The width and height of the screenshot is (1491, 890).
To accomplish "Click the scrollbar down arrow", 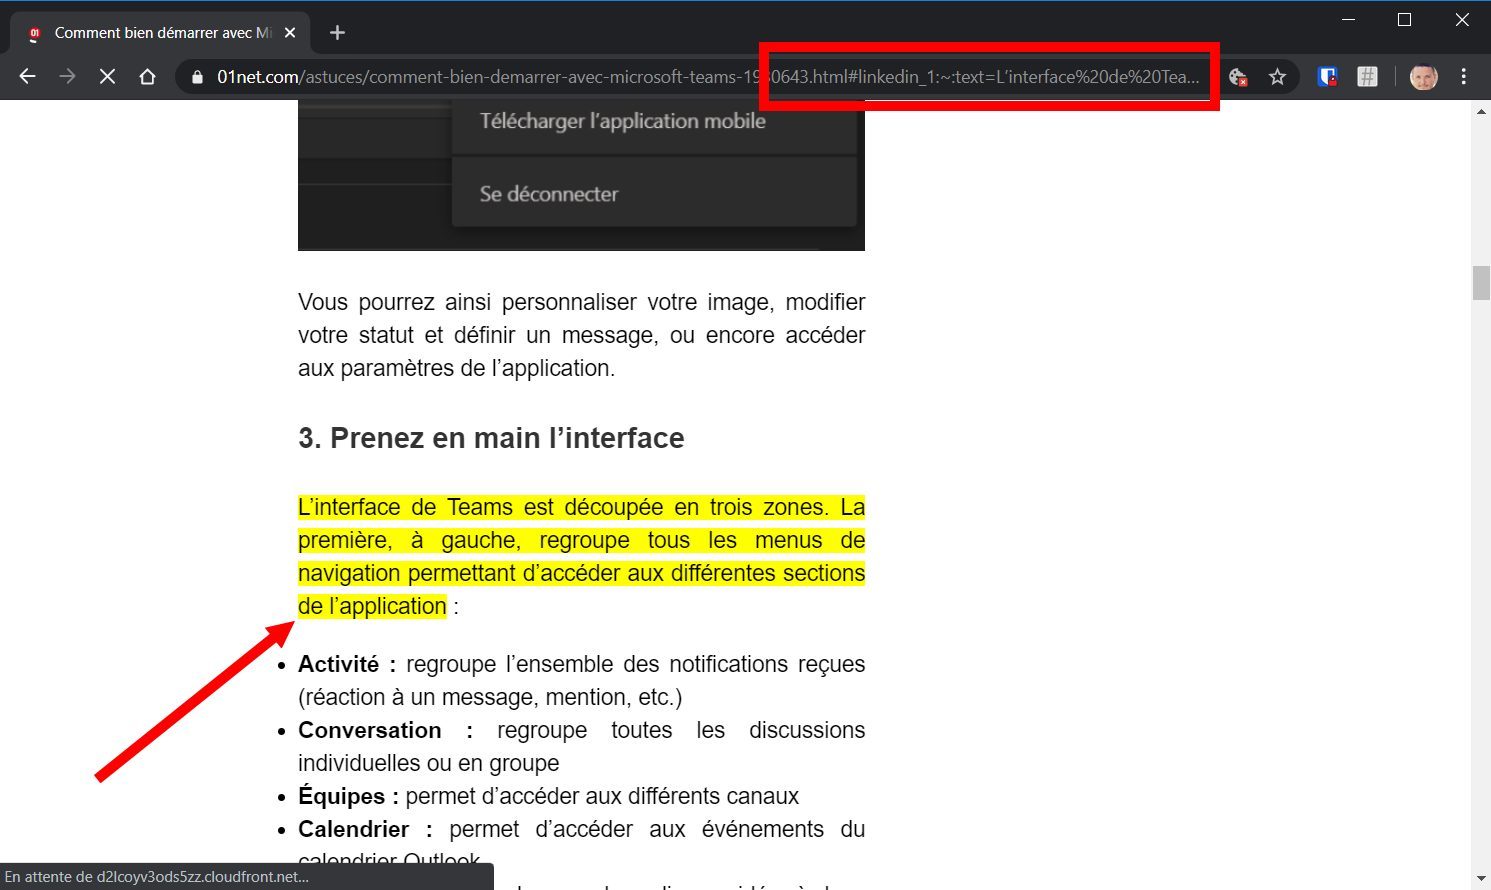I will (x=1481, y=879).
